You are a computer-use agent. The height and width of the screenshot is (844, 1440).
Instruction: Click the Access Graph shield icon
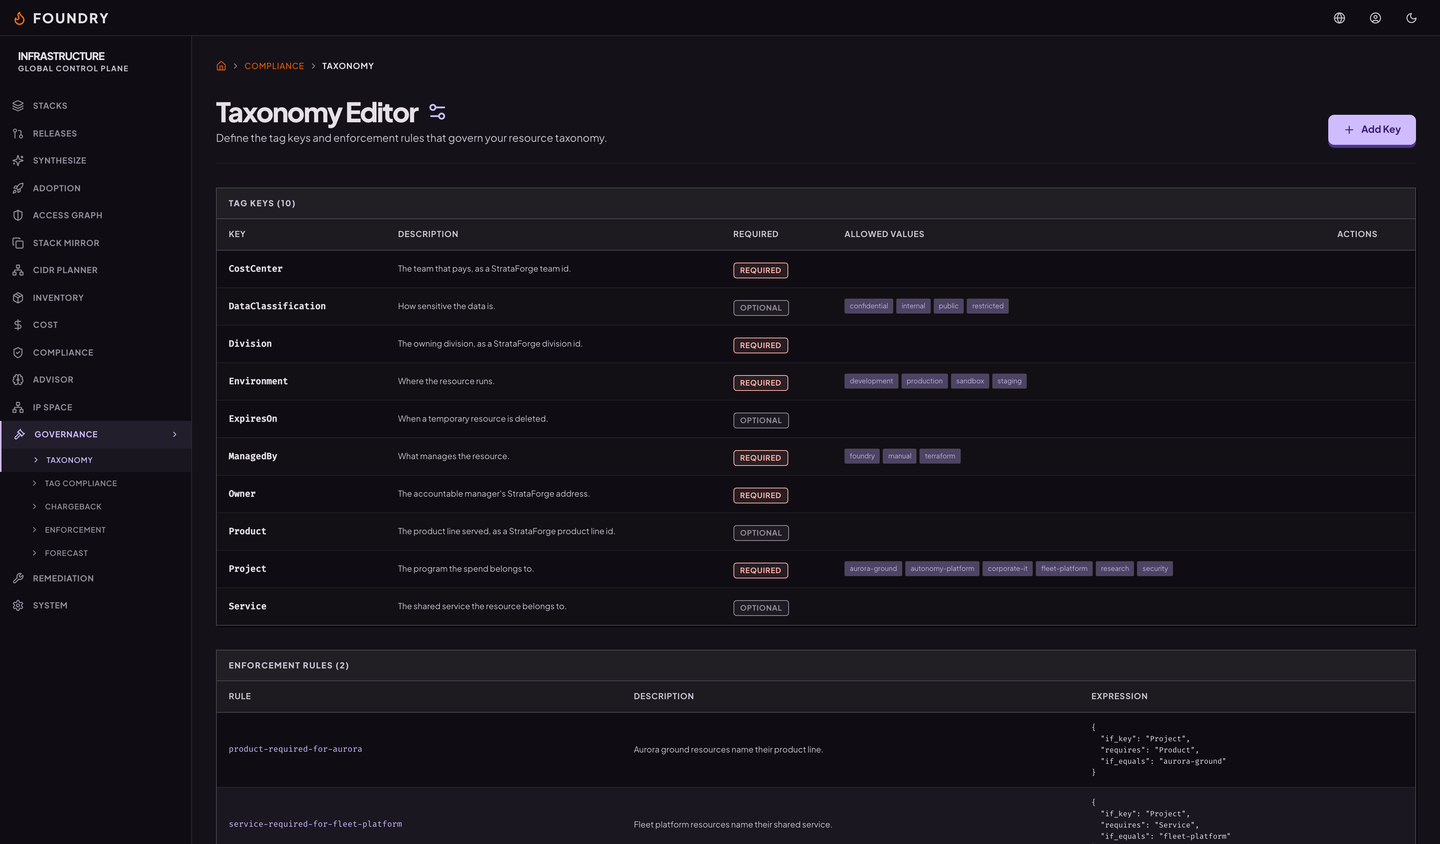(x=18, y=215)
